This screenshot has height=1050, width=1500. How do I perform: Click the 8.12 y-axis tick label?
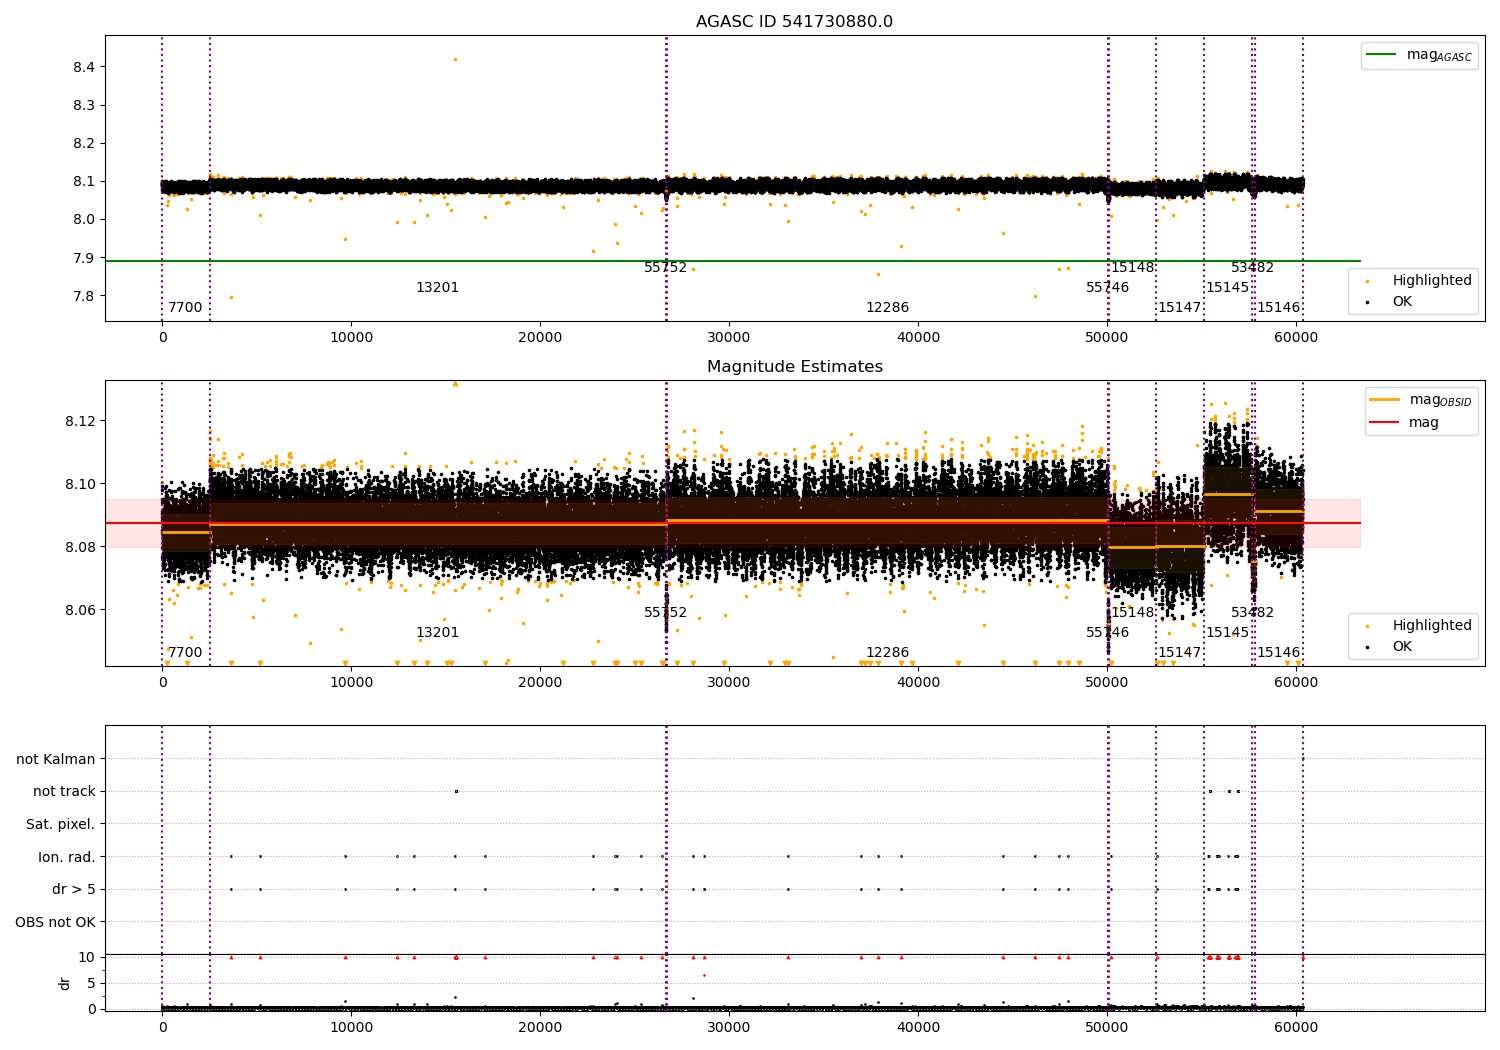point(80,421)
